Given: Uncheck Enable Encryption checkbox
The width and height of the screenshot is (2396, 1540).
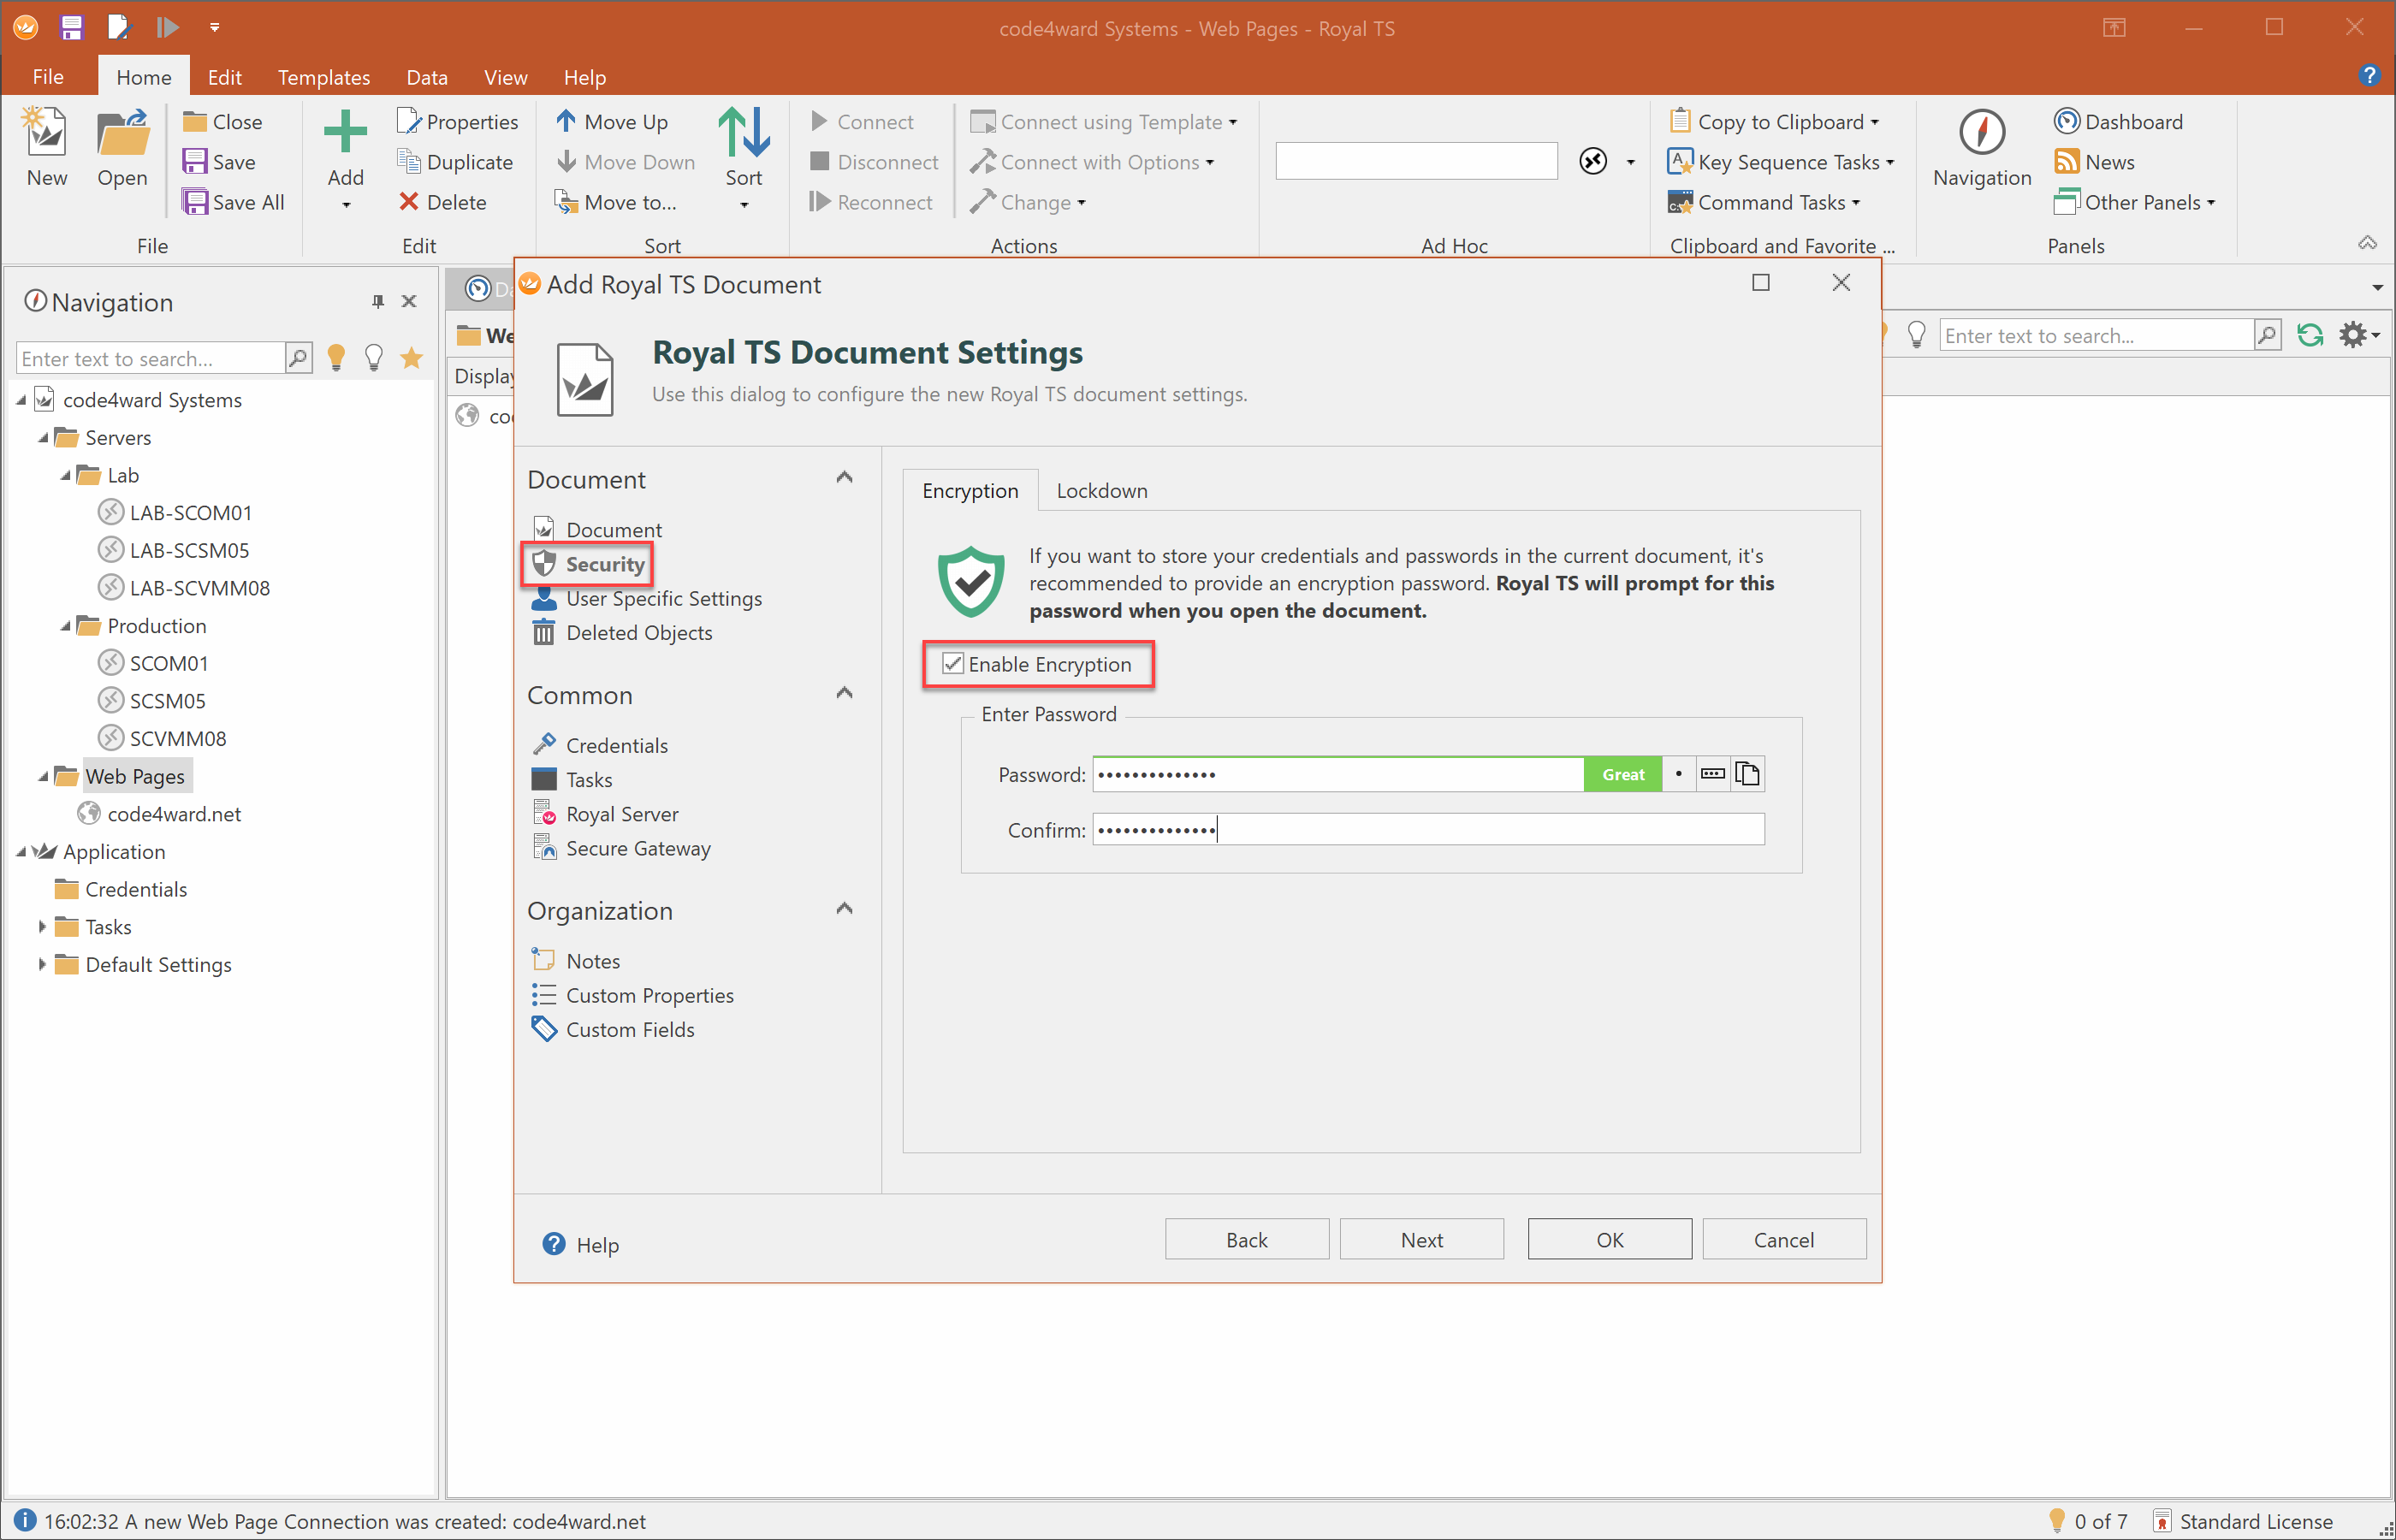Looking at the screenshot, I should click(953, 664).
